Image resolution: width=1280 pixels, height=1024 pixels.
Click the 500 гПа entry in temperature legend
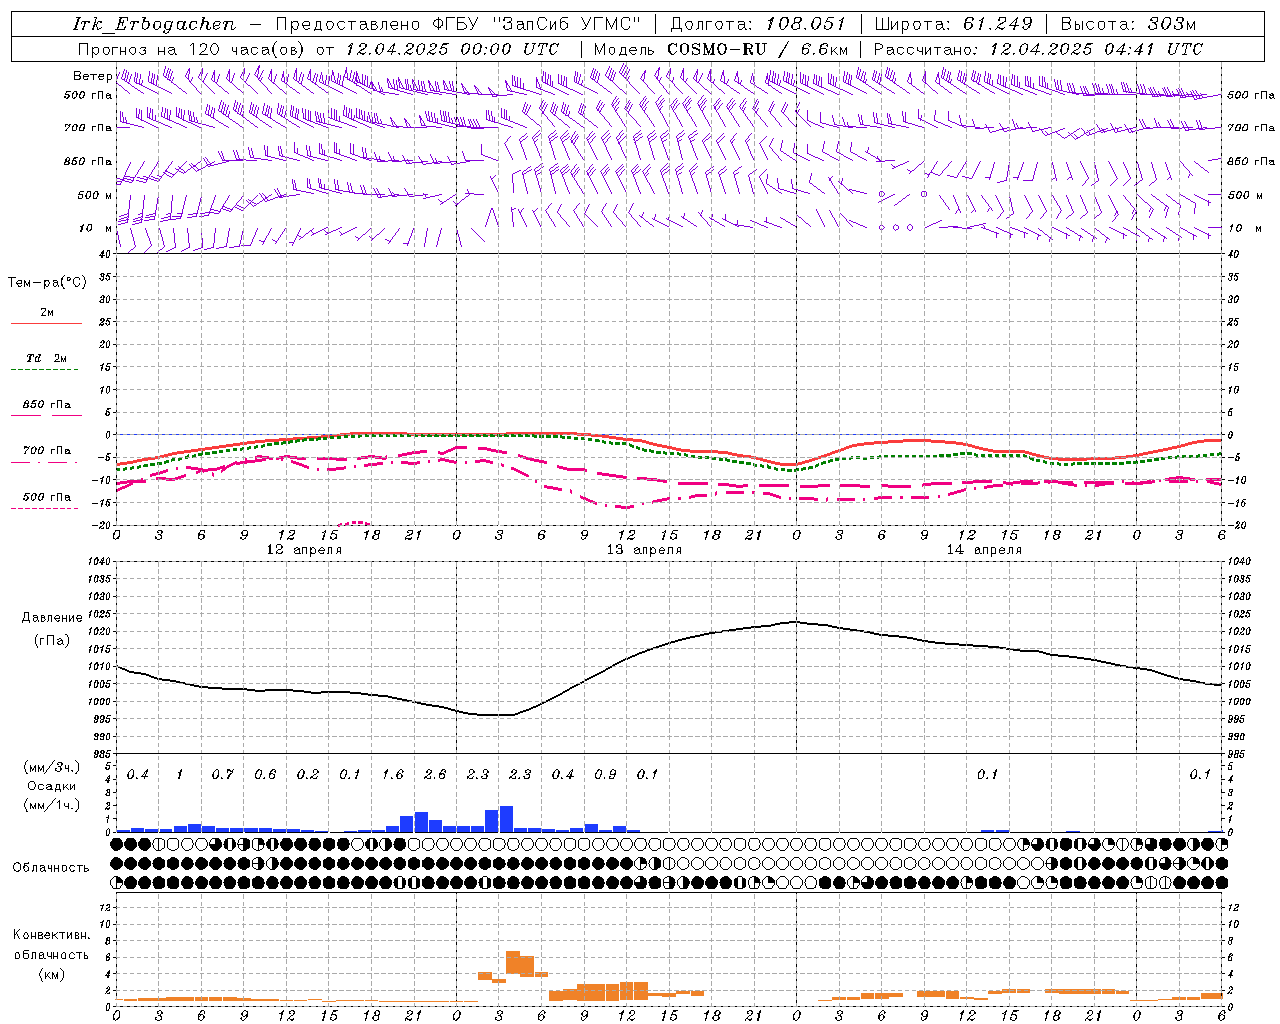(46, 497)
